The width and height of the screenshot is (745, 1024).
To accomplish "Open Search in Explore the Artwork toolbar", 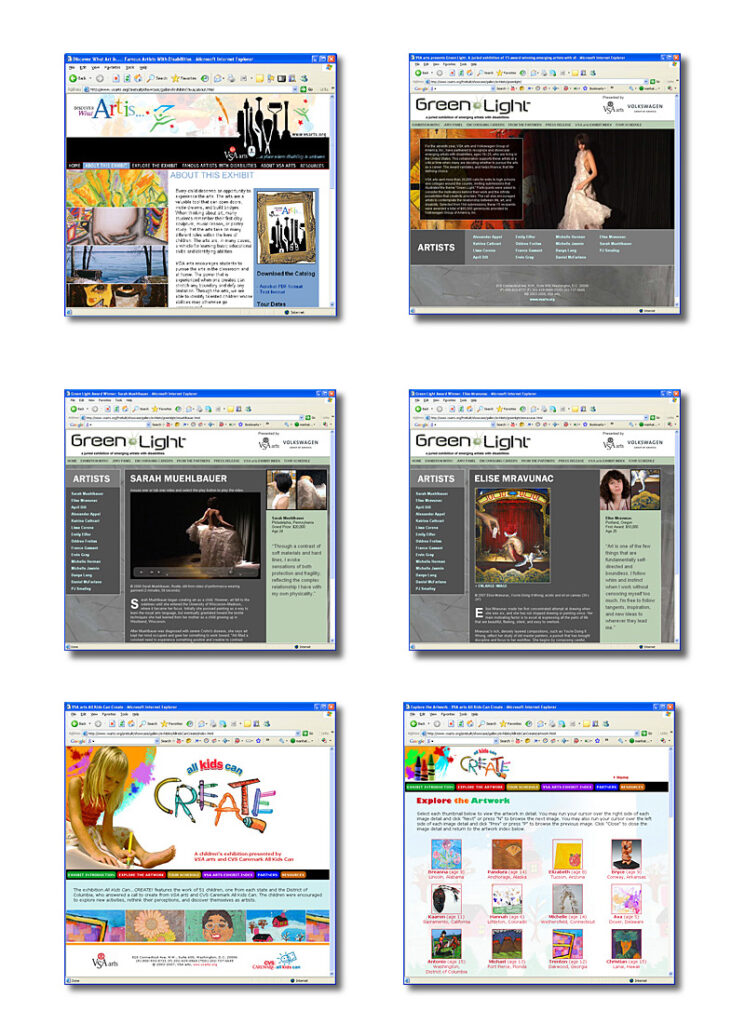I will pyautogui.click(x=487, y=724).
